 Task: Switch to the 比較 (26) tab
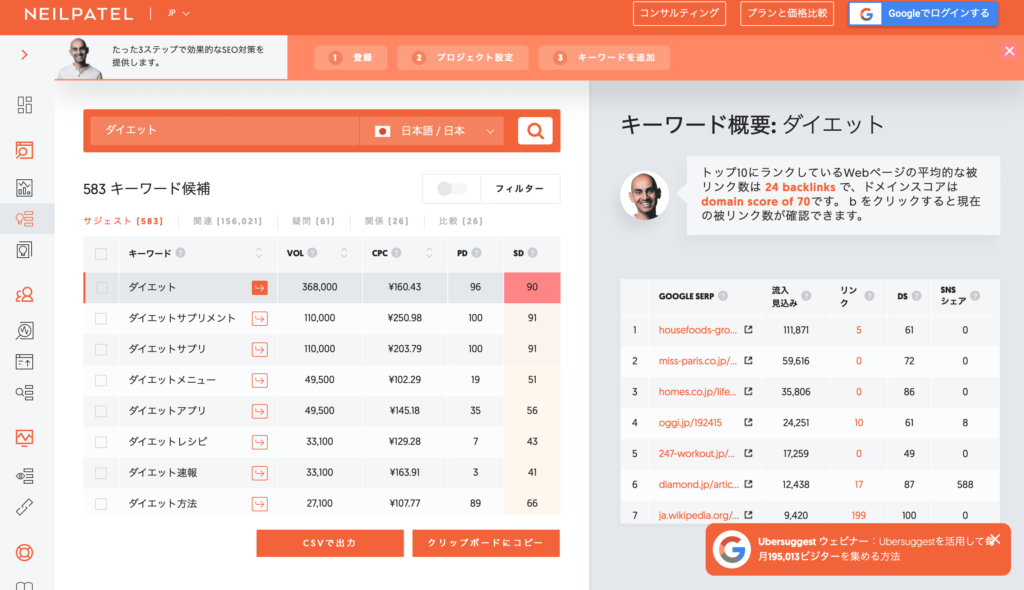[x=461, y=221]
